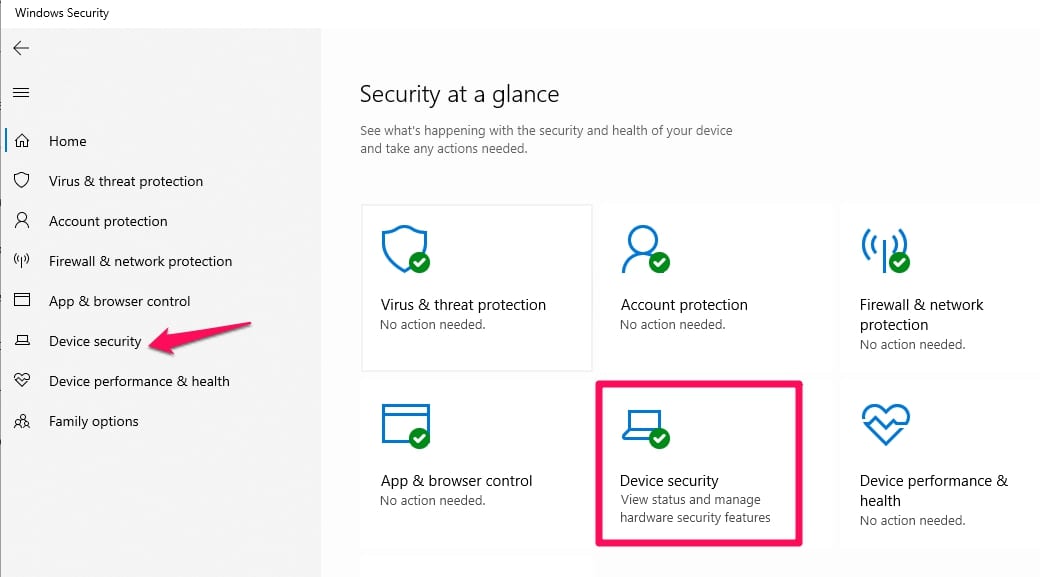Open the Virus & threat protection tile
1040x577 pixels.
476,288
